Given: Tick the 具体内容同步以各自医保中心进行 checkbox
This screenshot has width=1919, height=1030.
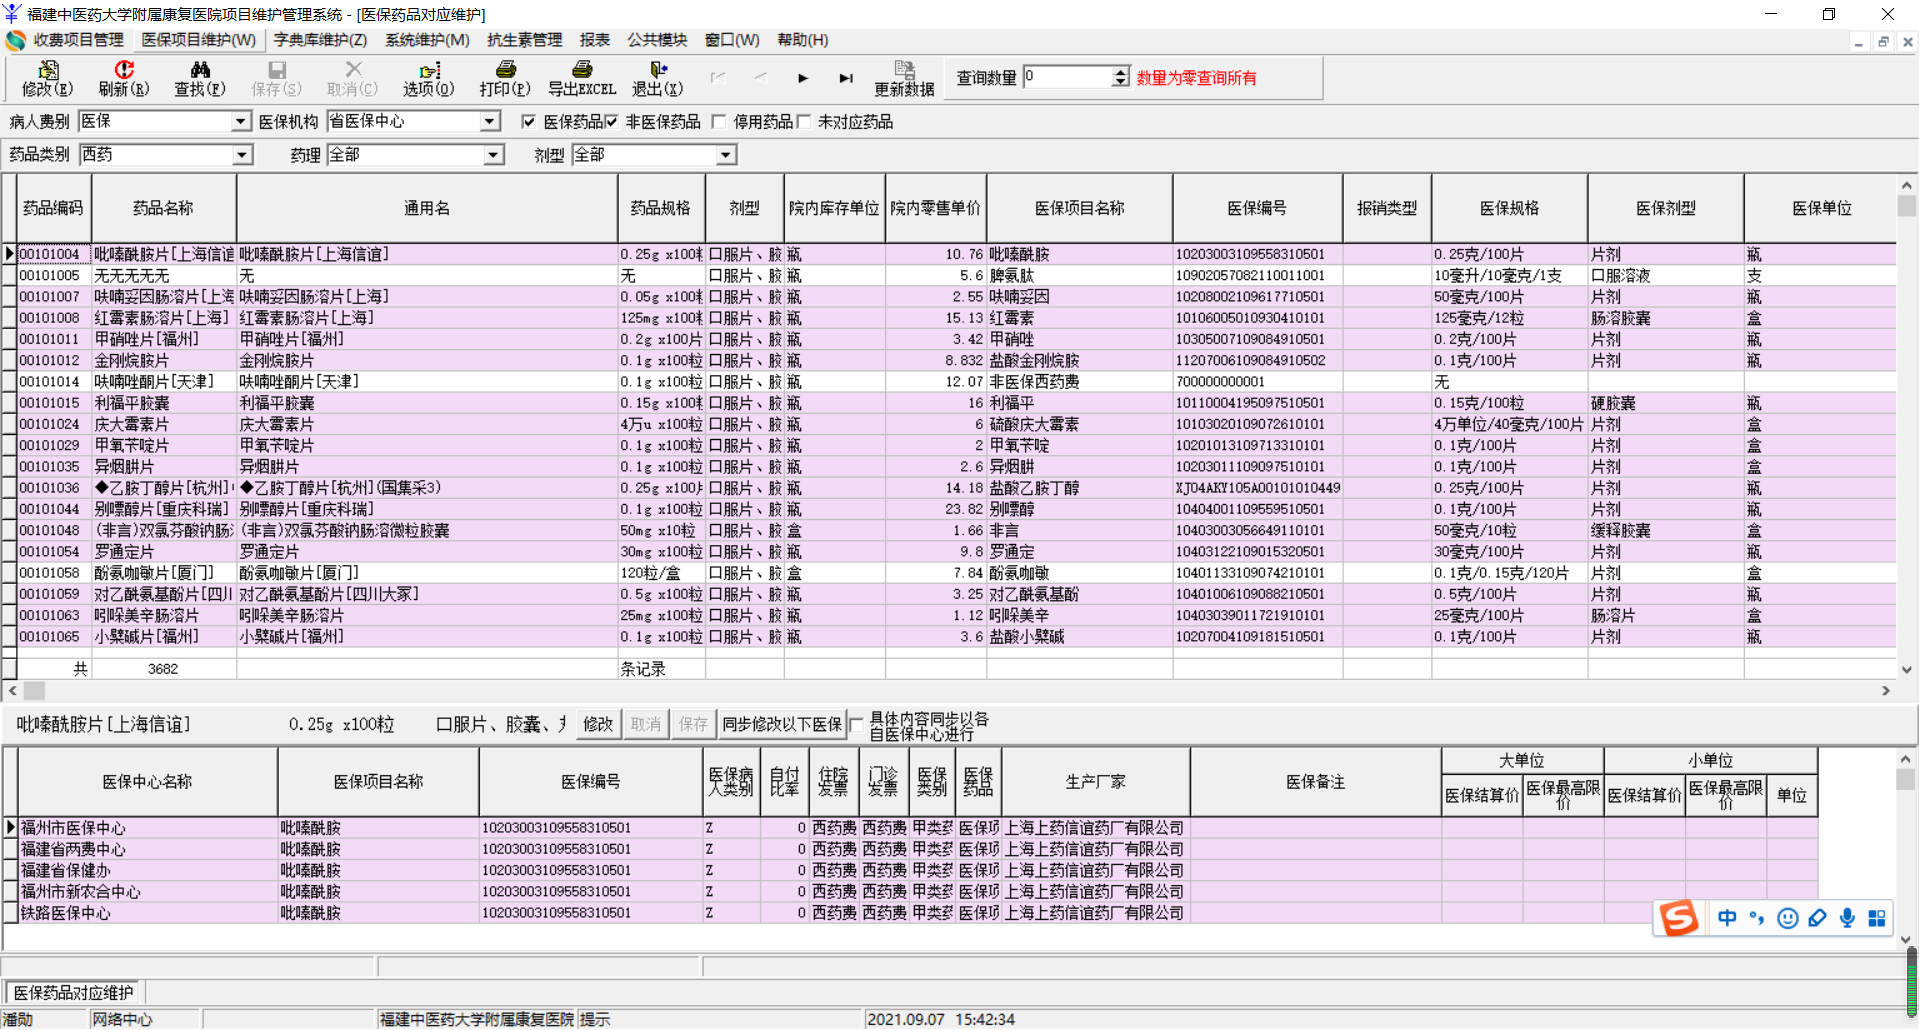Looking at the screenshot, I should pyautogui.click(x=856, y=725).
